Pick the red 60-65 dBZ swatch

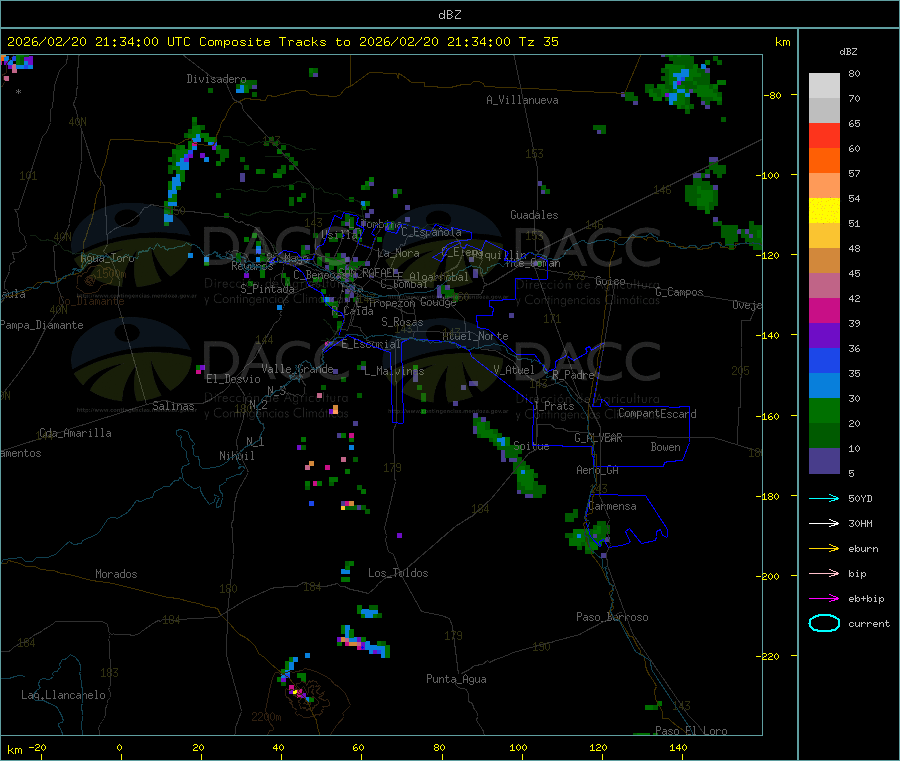click(824, 135)
